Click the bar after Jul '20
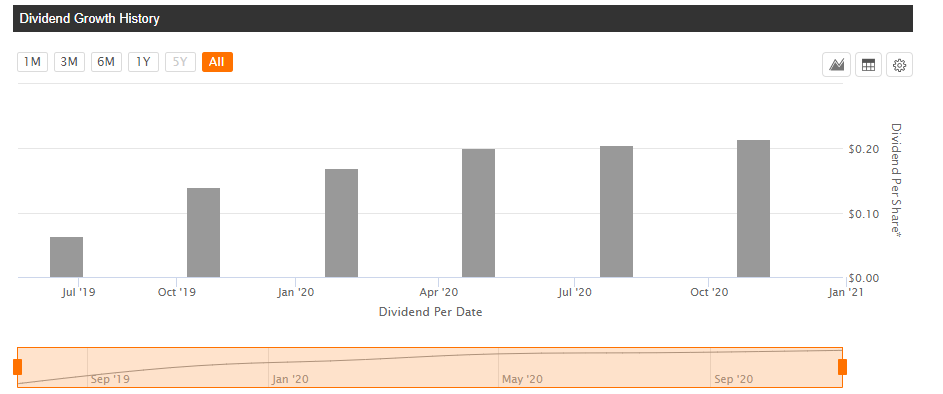 [x=616, y=212]
